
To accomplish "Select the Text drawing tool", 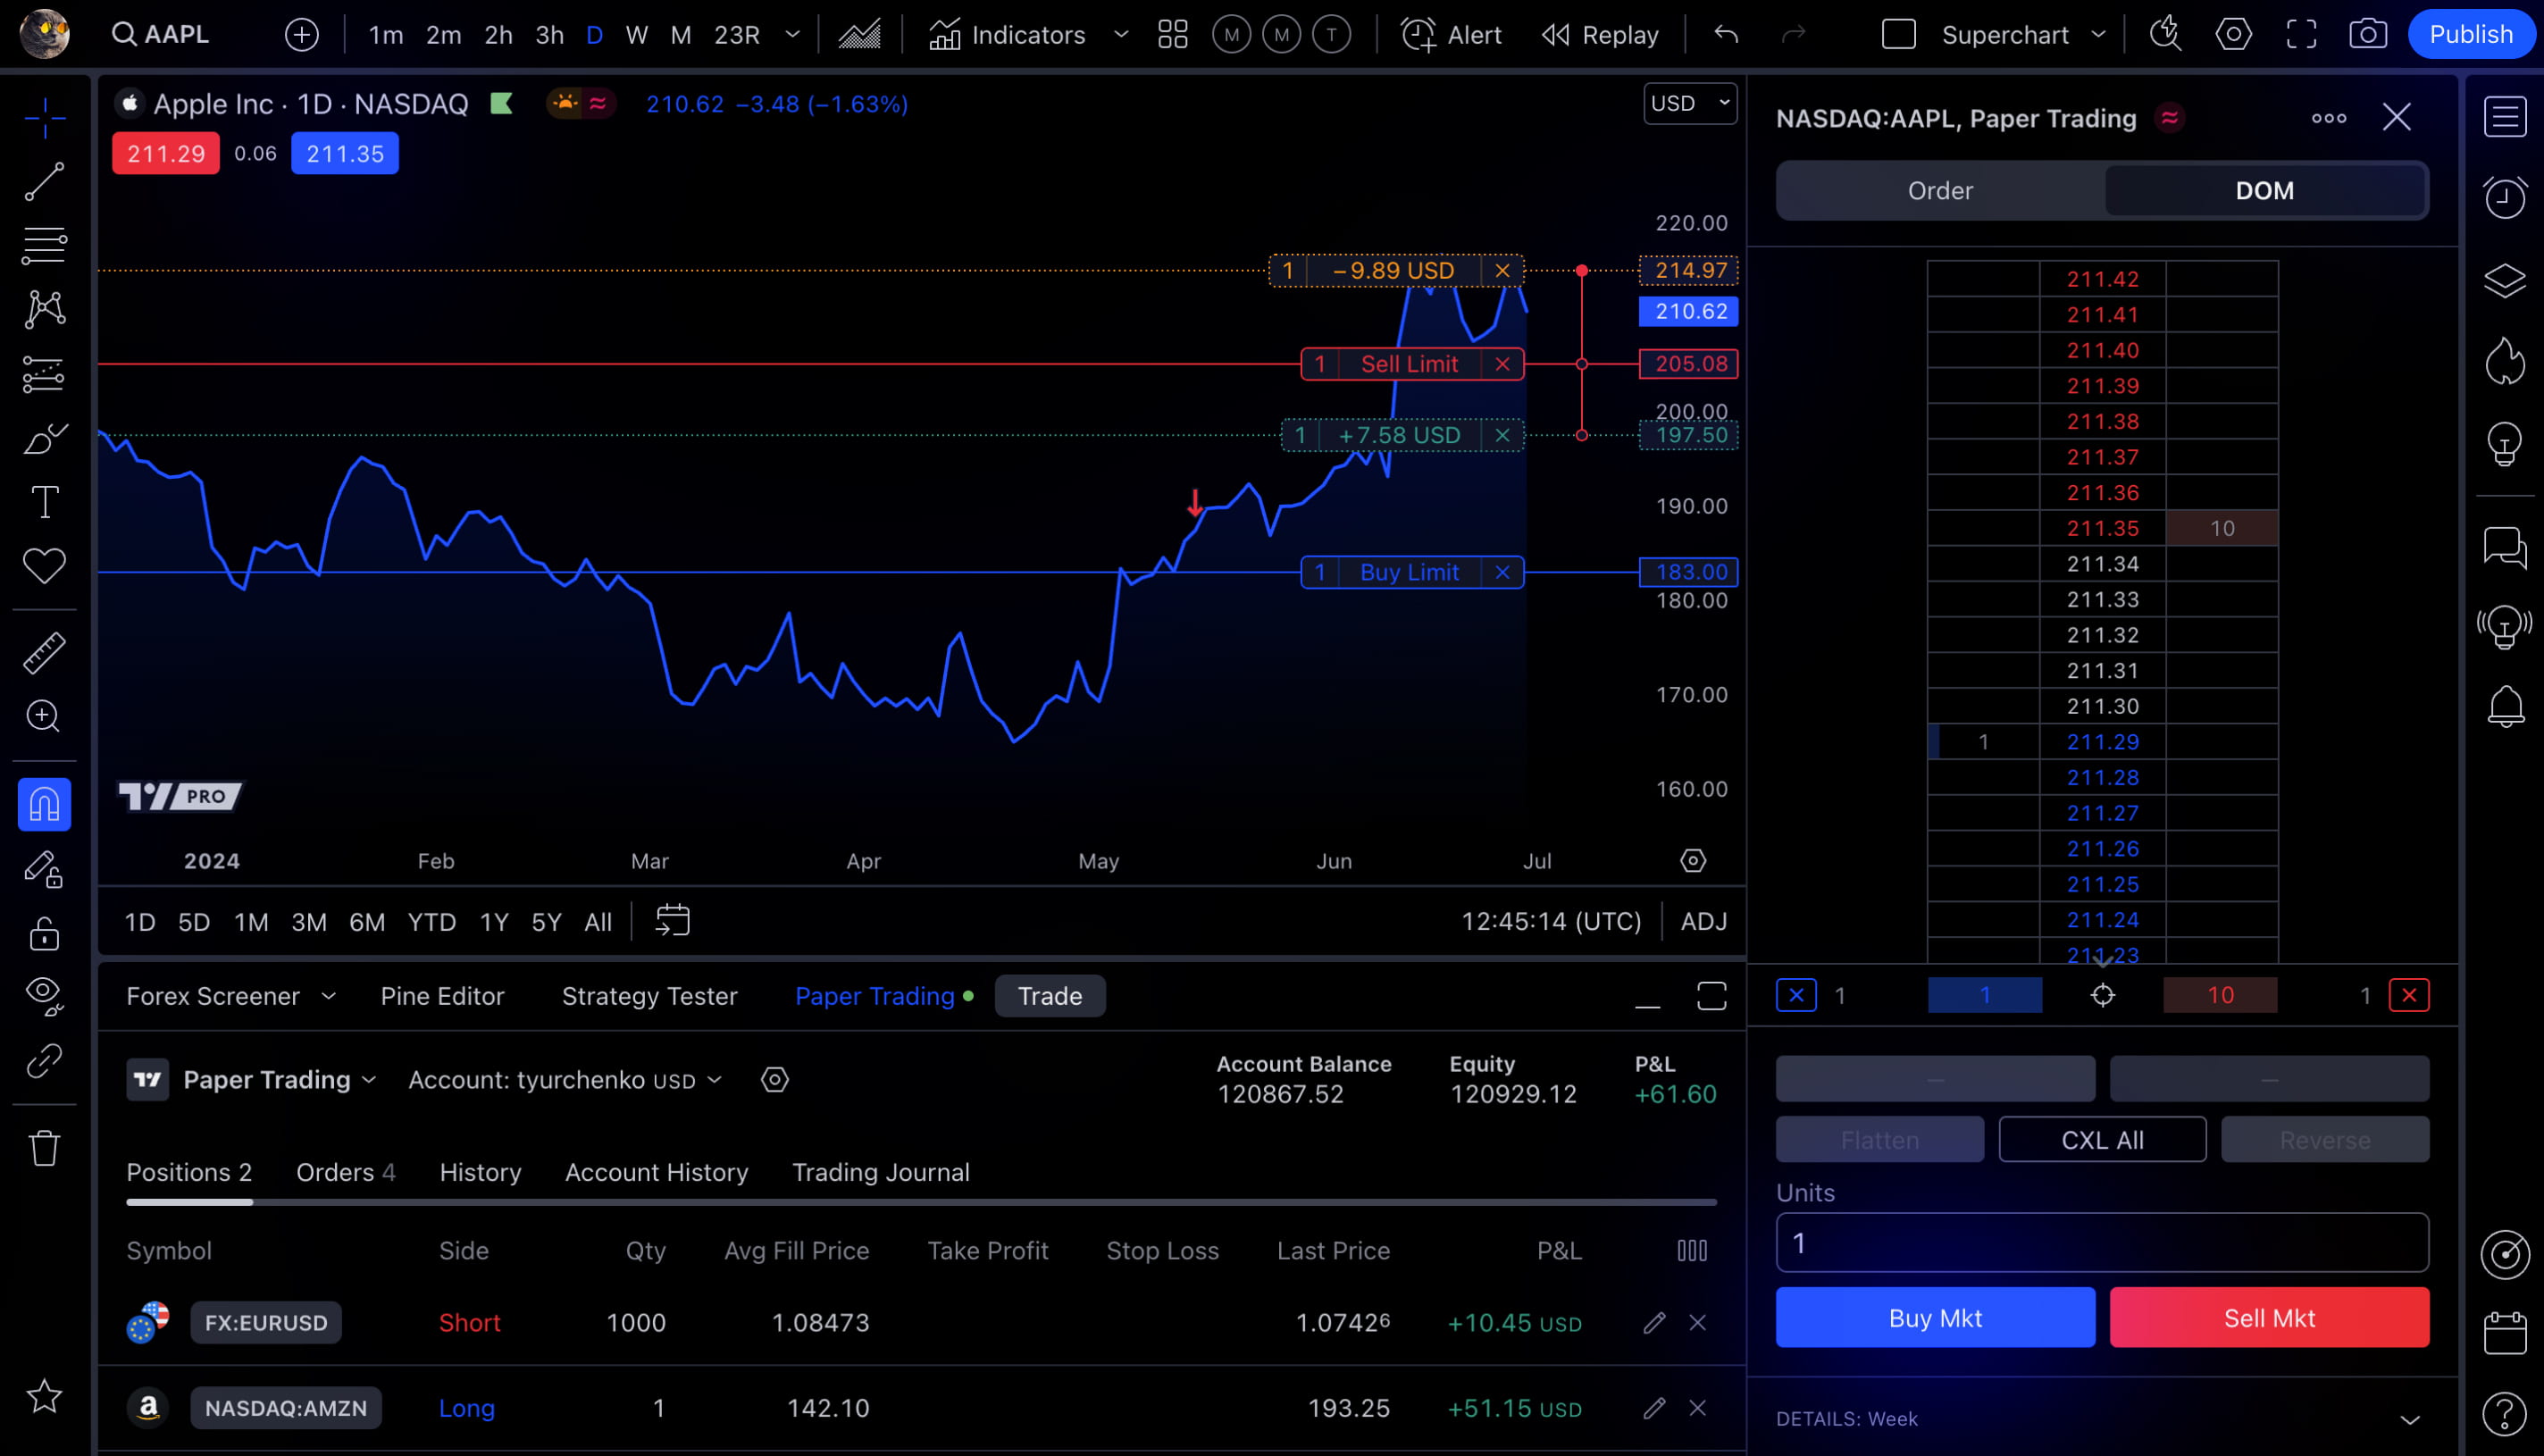I will pyautogui.click(x=44, y=502).
